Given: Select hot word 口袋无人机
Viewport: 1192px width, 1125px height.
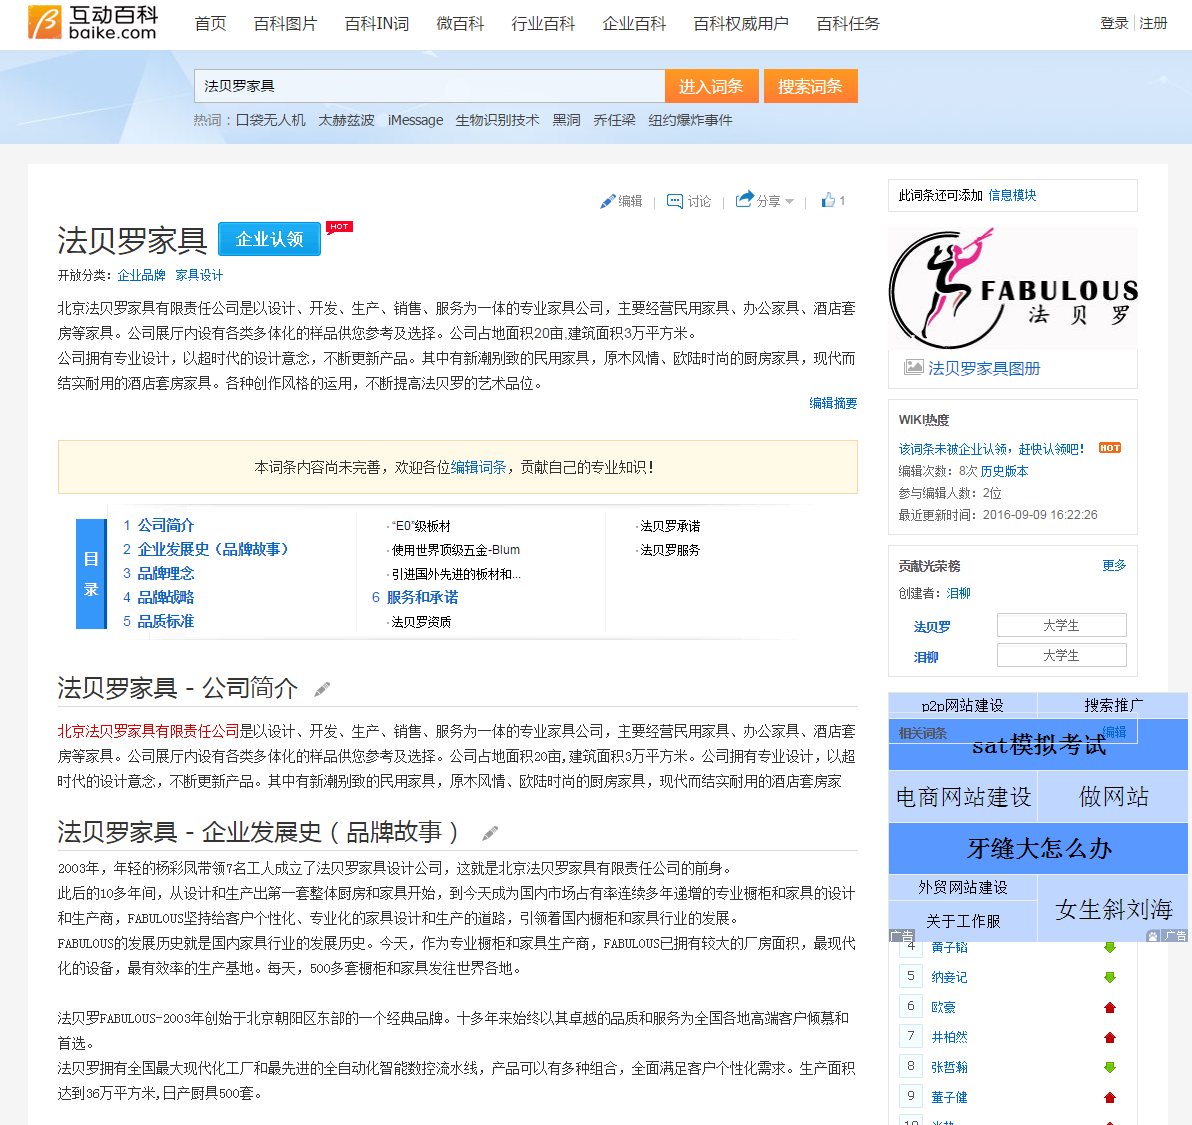Looking at the screenshot, I should point(271,120).
